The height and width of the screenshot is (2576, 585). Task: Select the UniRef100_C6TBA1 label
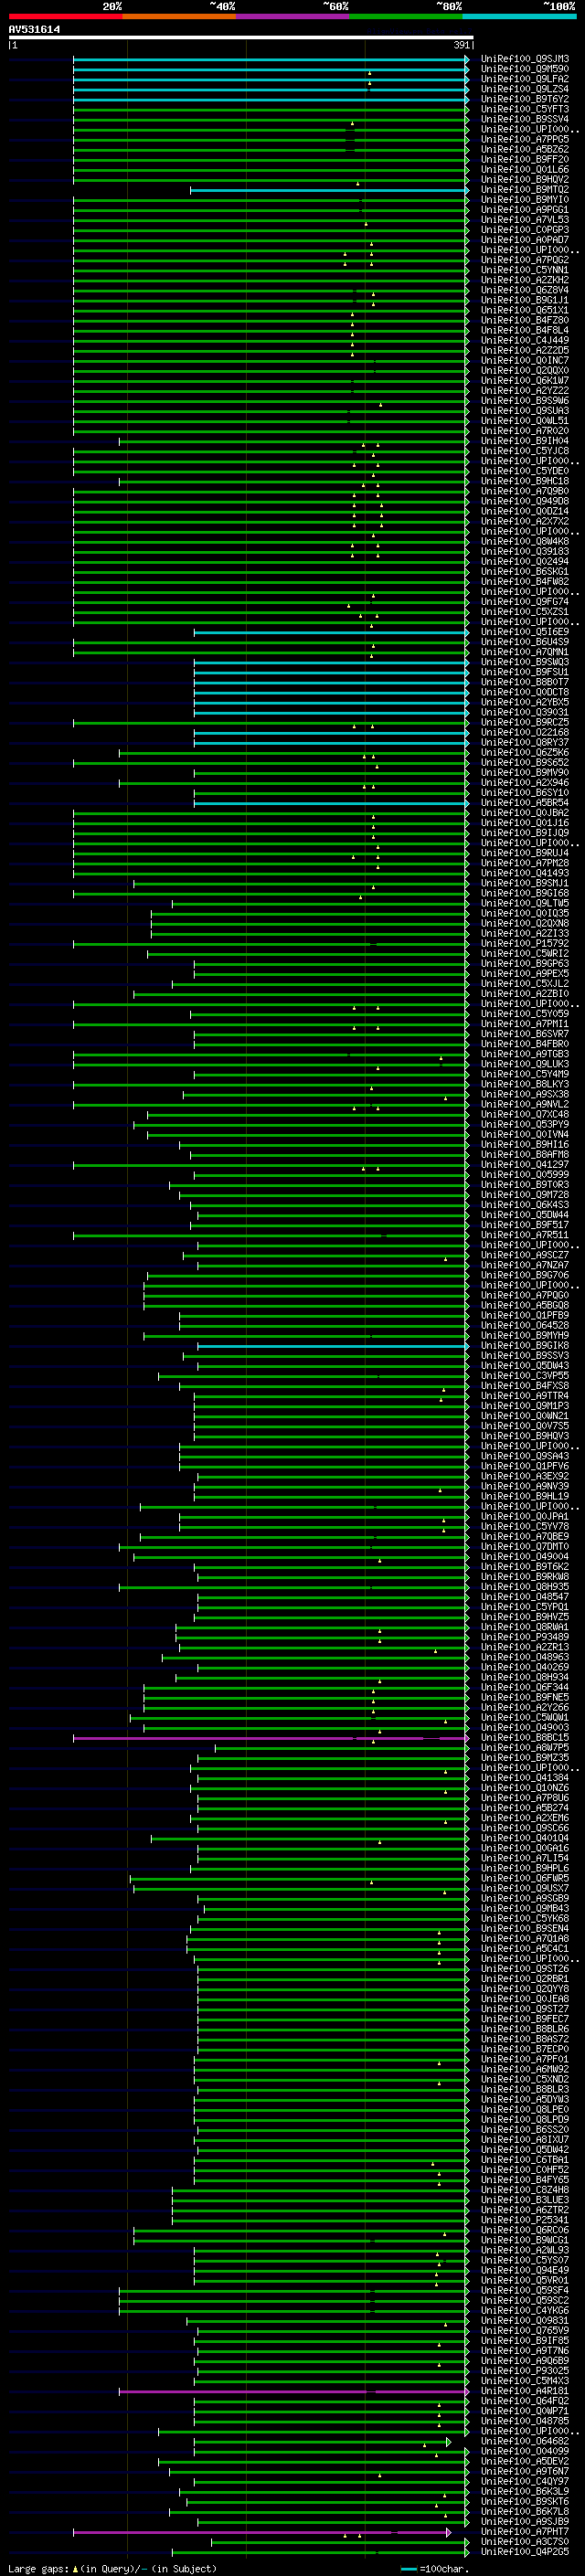(525, 2159)
